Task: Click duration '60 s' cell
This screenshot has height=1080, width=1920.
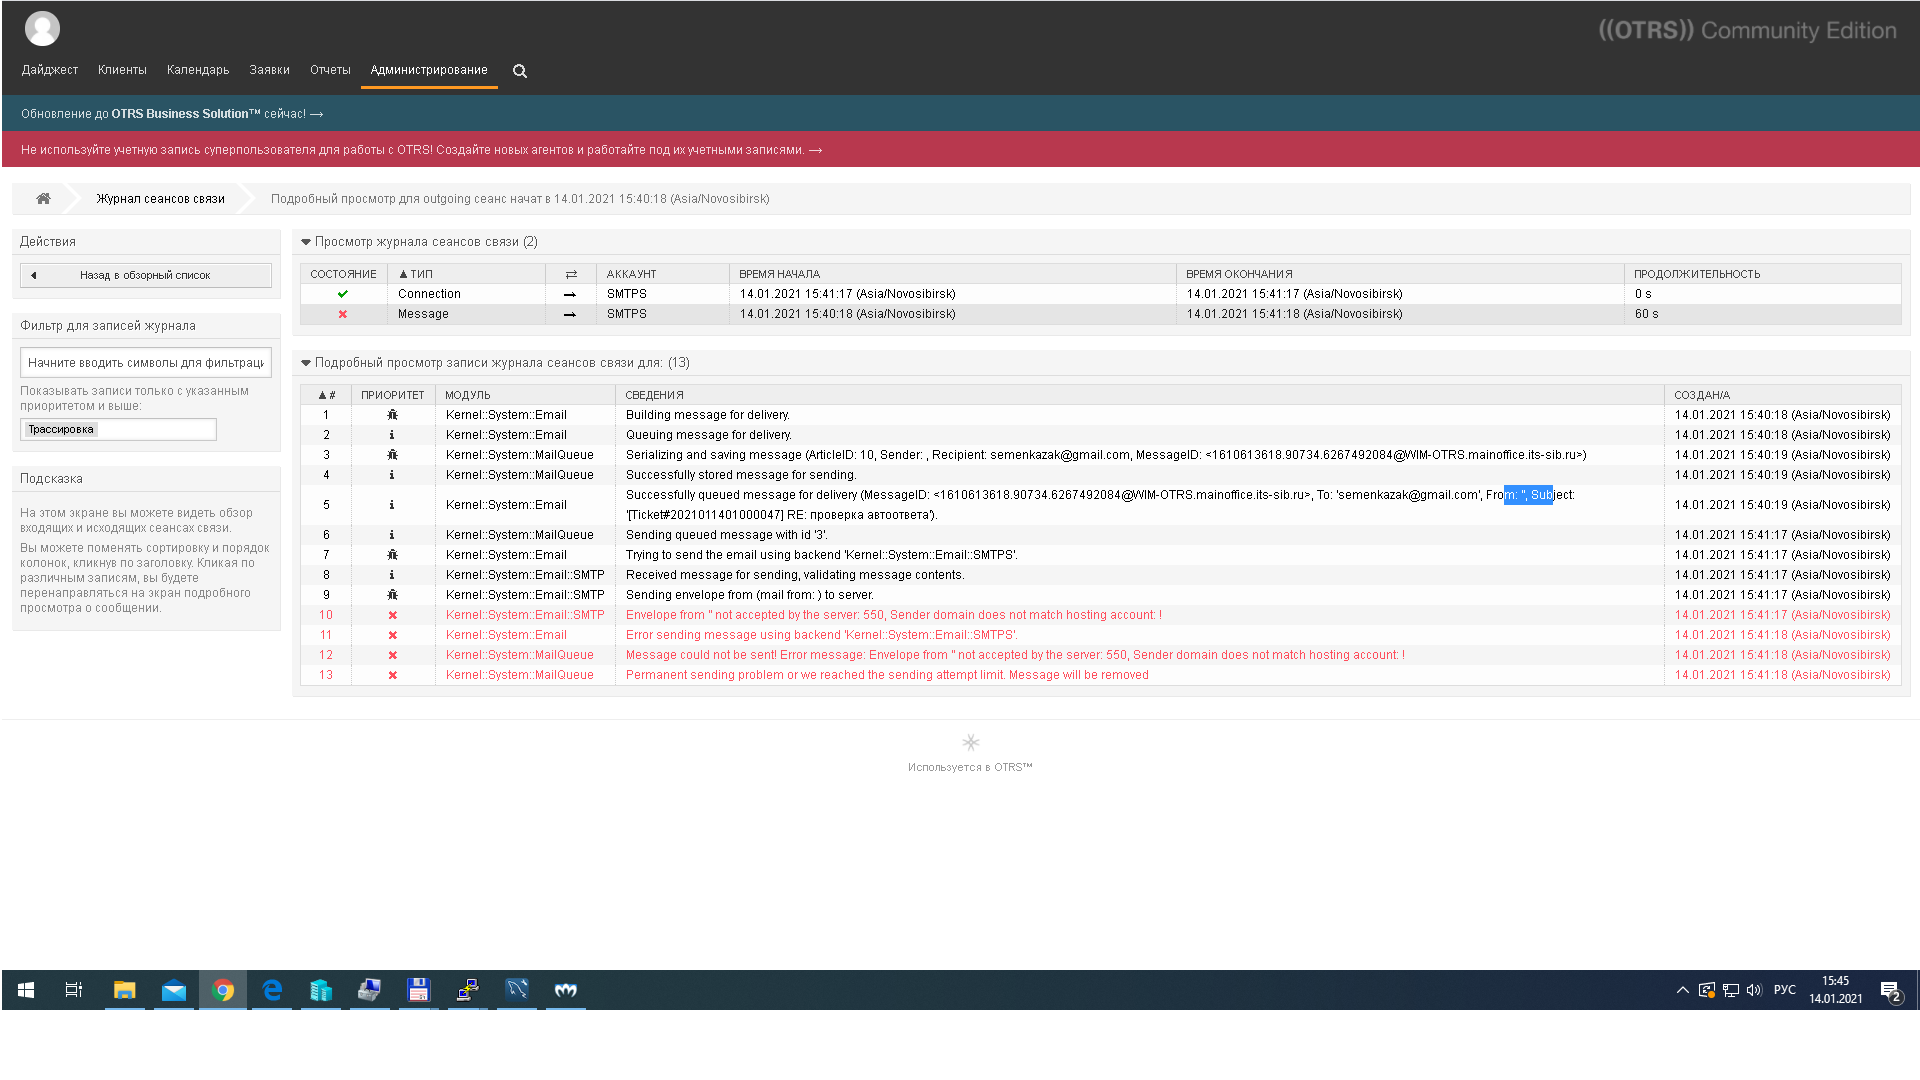Action: click(x=1646, y=314)
